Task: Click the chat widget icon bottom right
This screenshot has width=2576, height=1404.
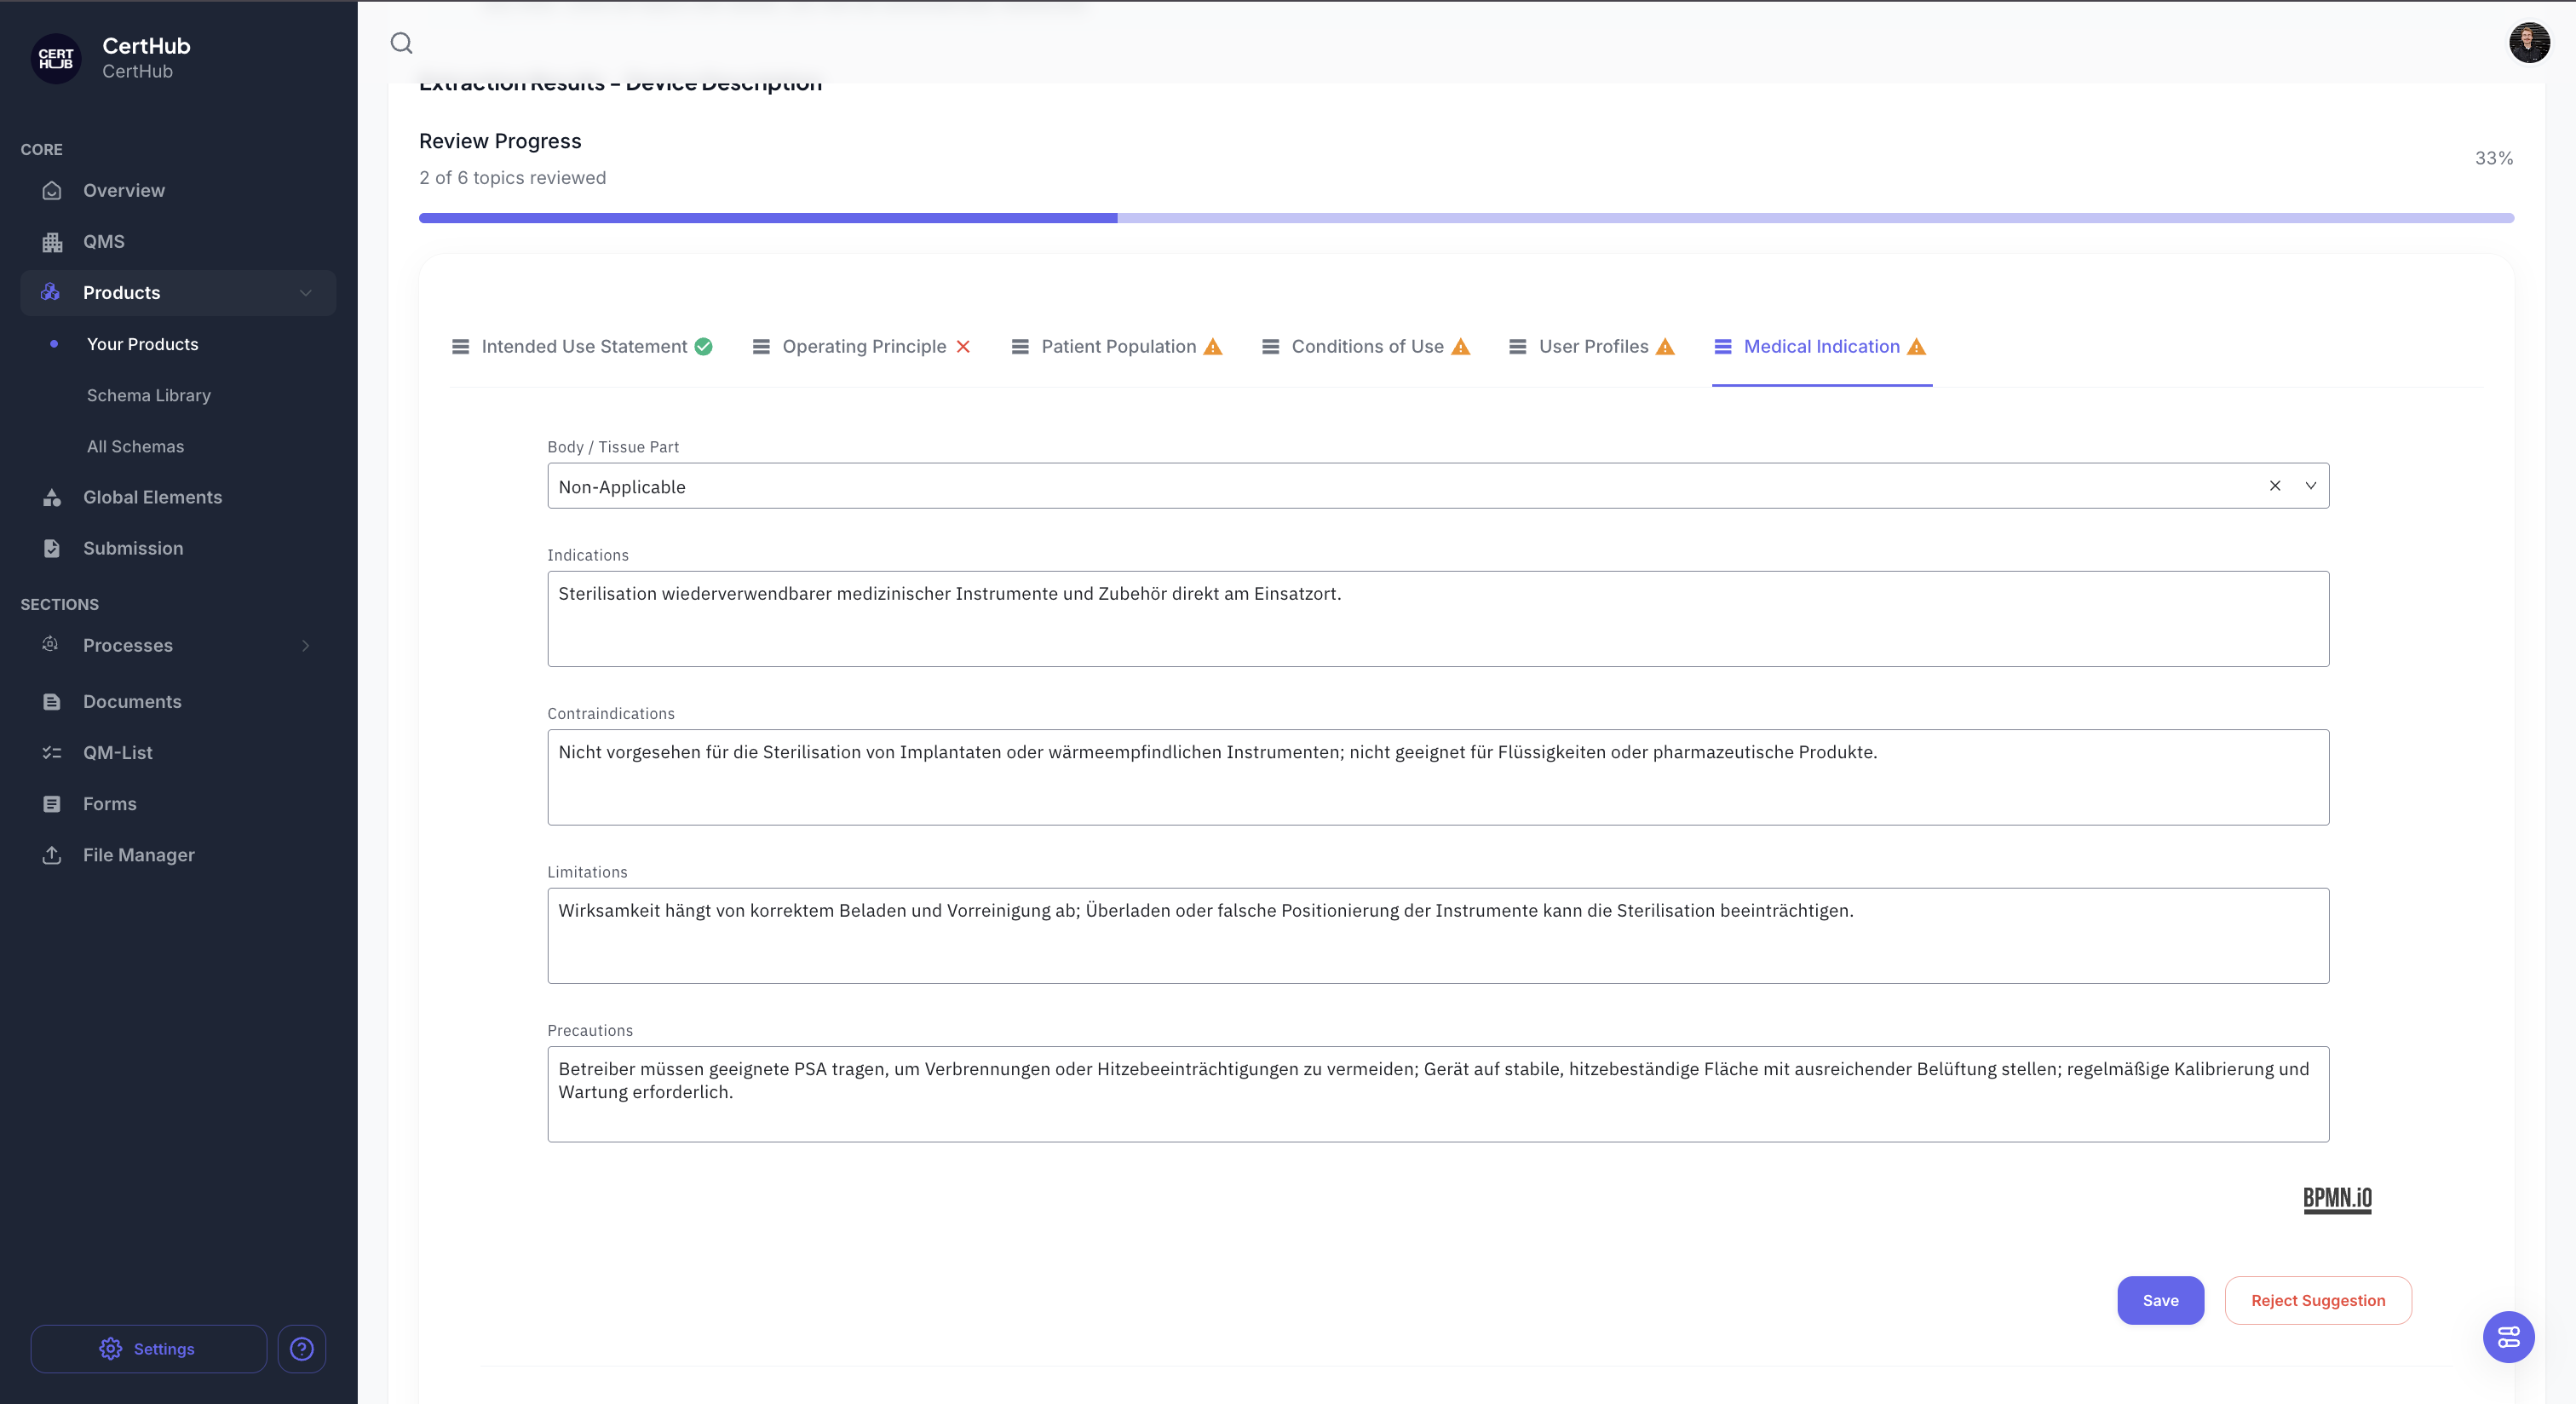Action: pos(2508,1337)
